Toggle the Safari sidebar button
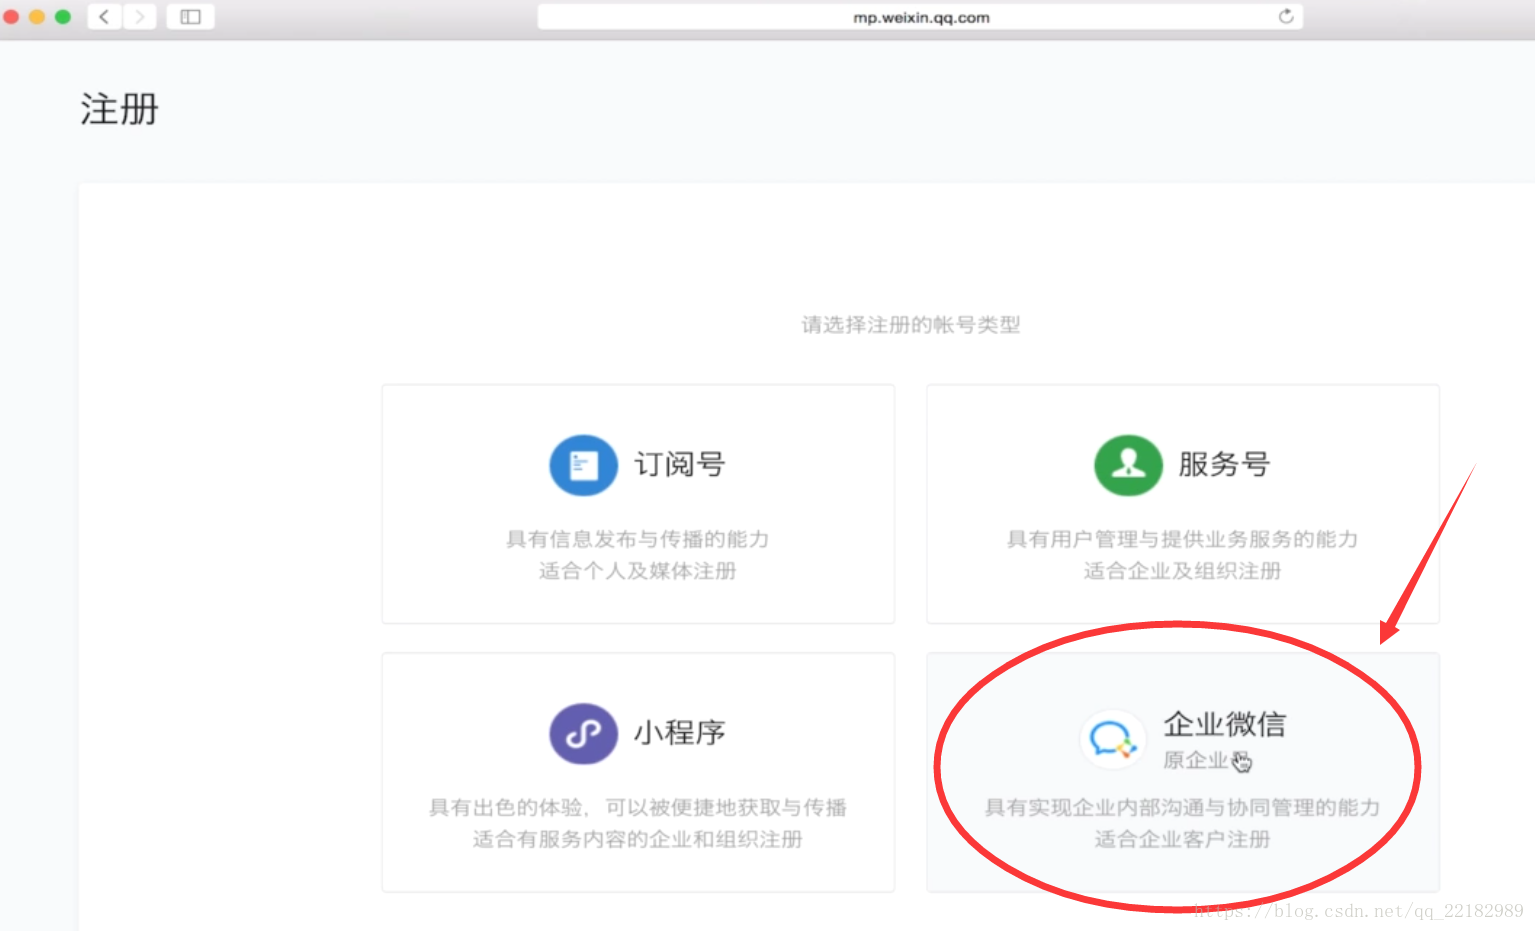 (190, 16)
